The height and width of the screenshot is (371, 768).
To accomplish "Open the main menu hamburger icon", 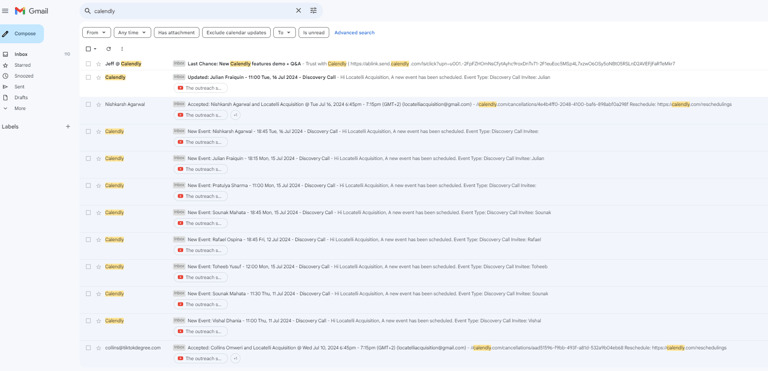I will coord(5,11).
